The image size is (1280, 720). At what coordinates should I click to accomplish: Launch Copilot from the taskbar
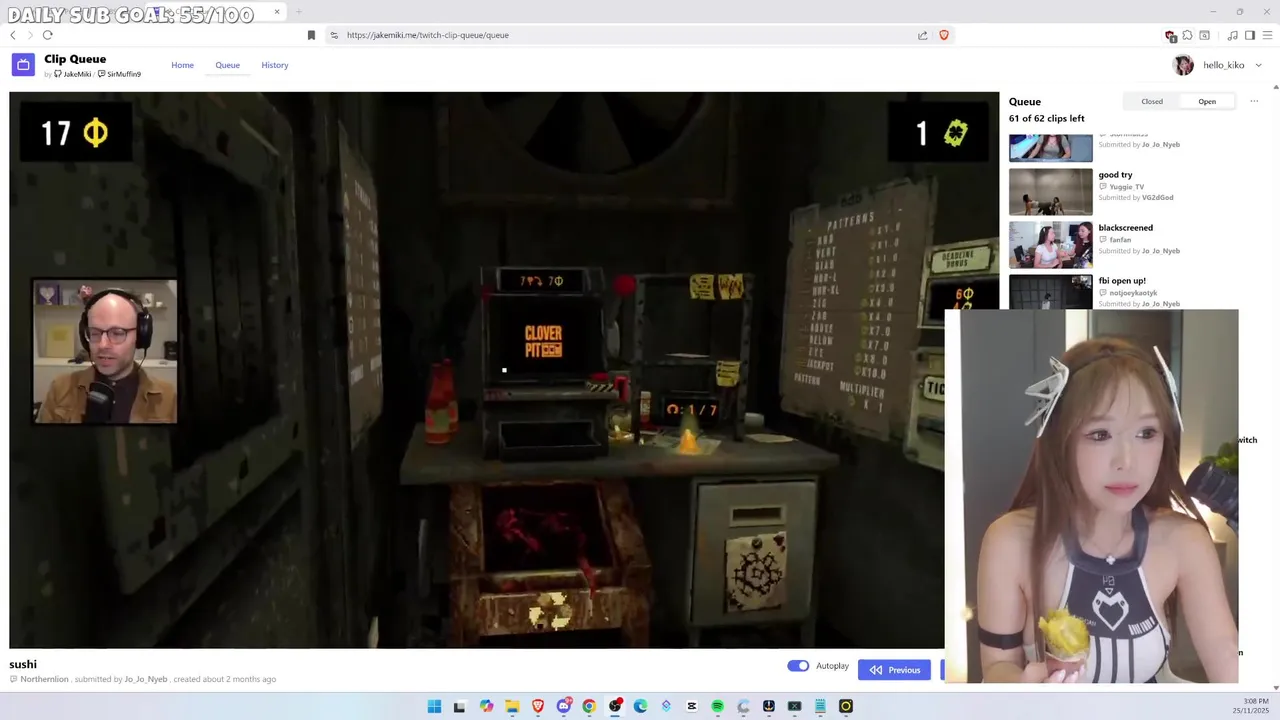pyautogui.click(x=486, y=706)
